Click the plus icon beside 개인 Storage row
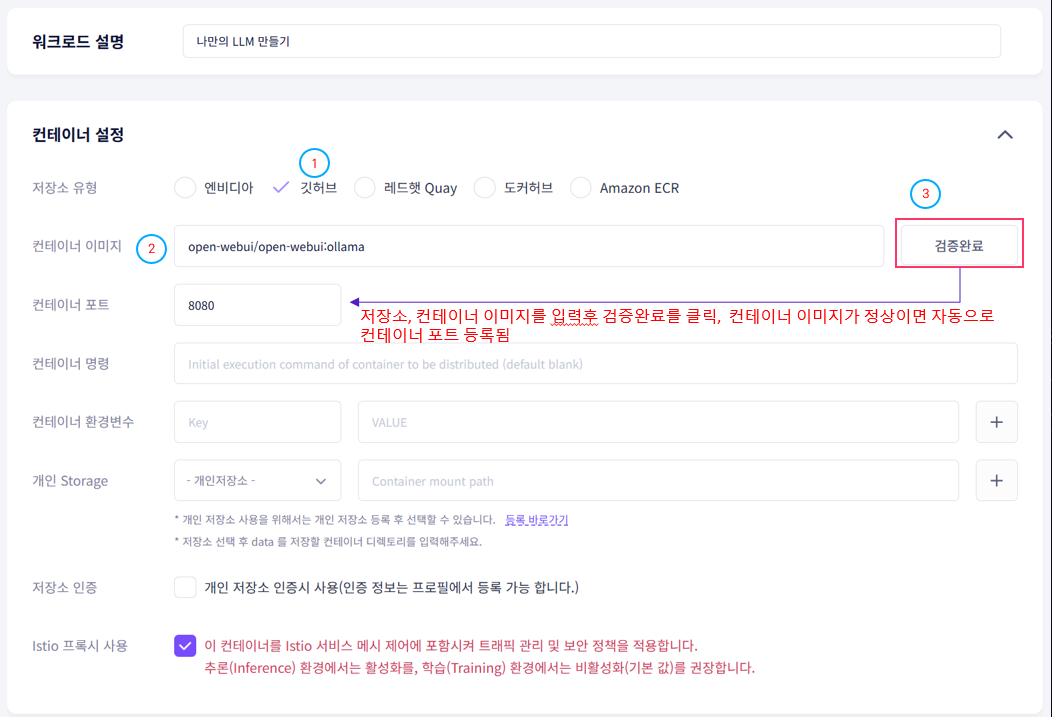 click(x=996, y=480)
